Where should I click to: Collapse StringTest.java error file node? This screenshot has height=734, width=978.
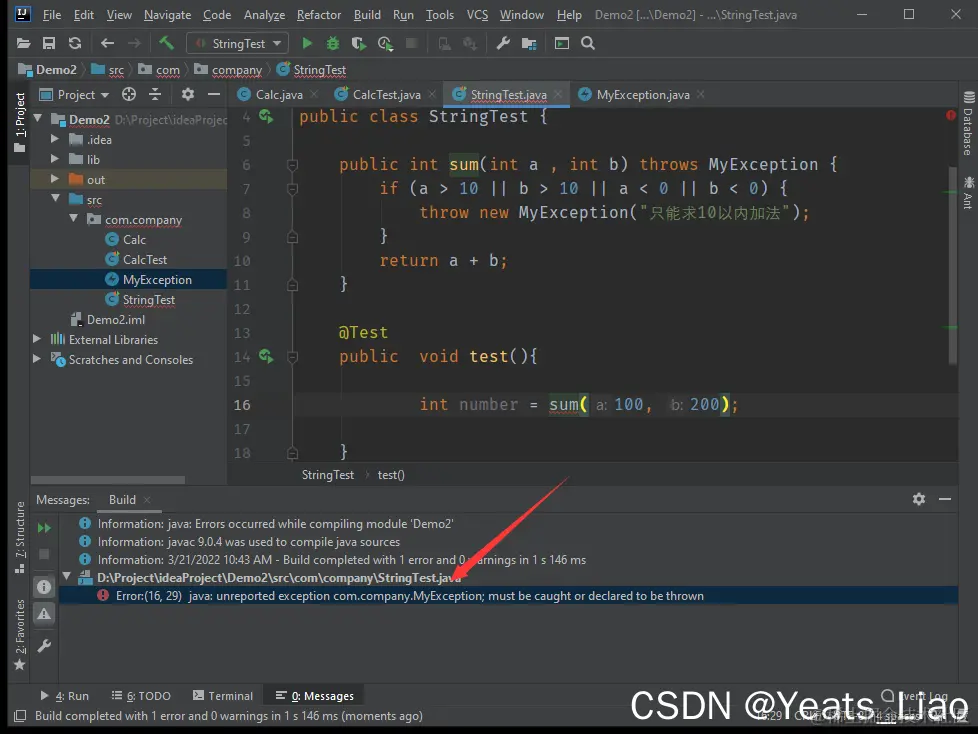(x=67, y=576)
